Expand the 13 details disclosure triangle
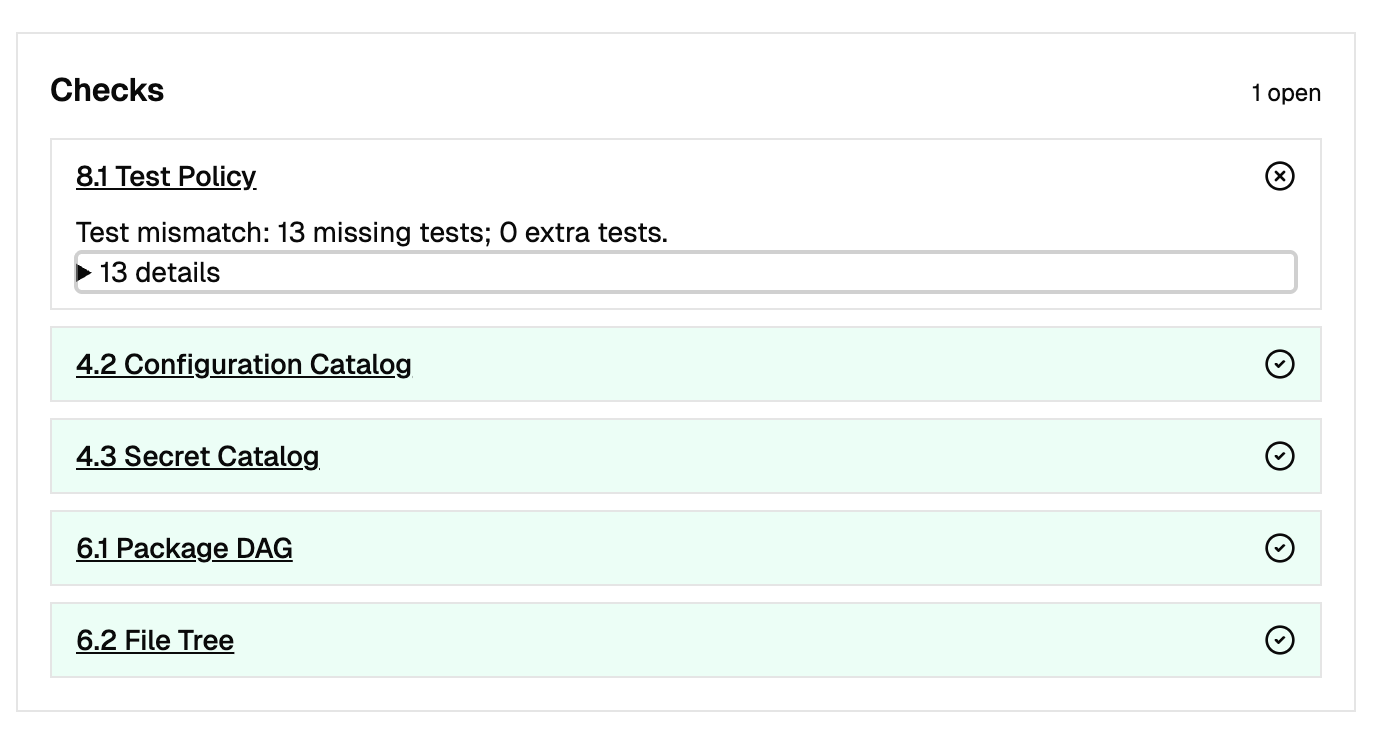1380x734 pixels. (85, 273)
